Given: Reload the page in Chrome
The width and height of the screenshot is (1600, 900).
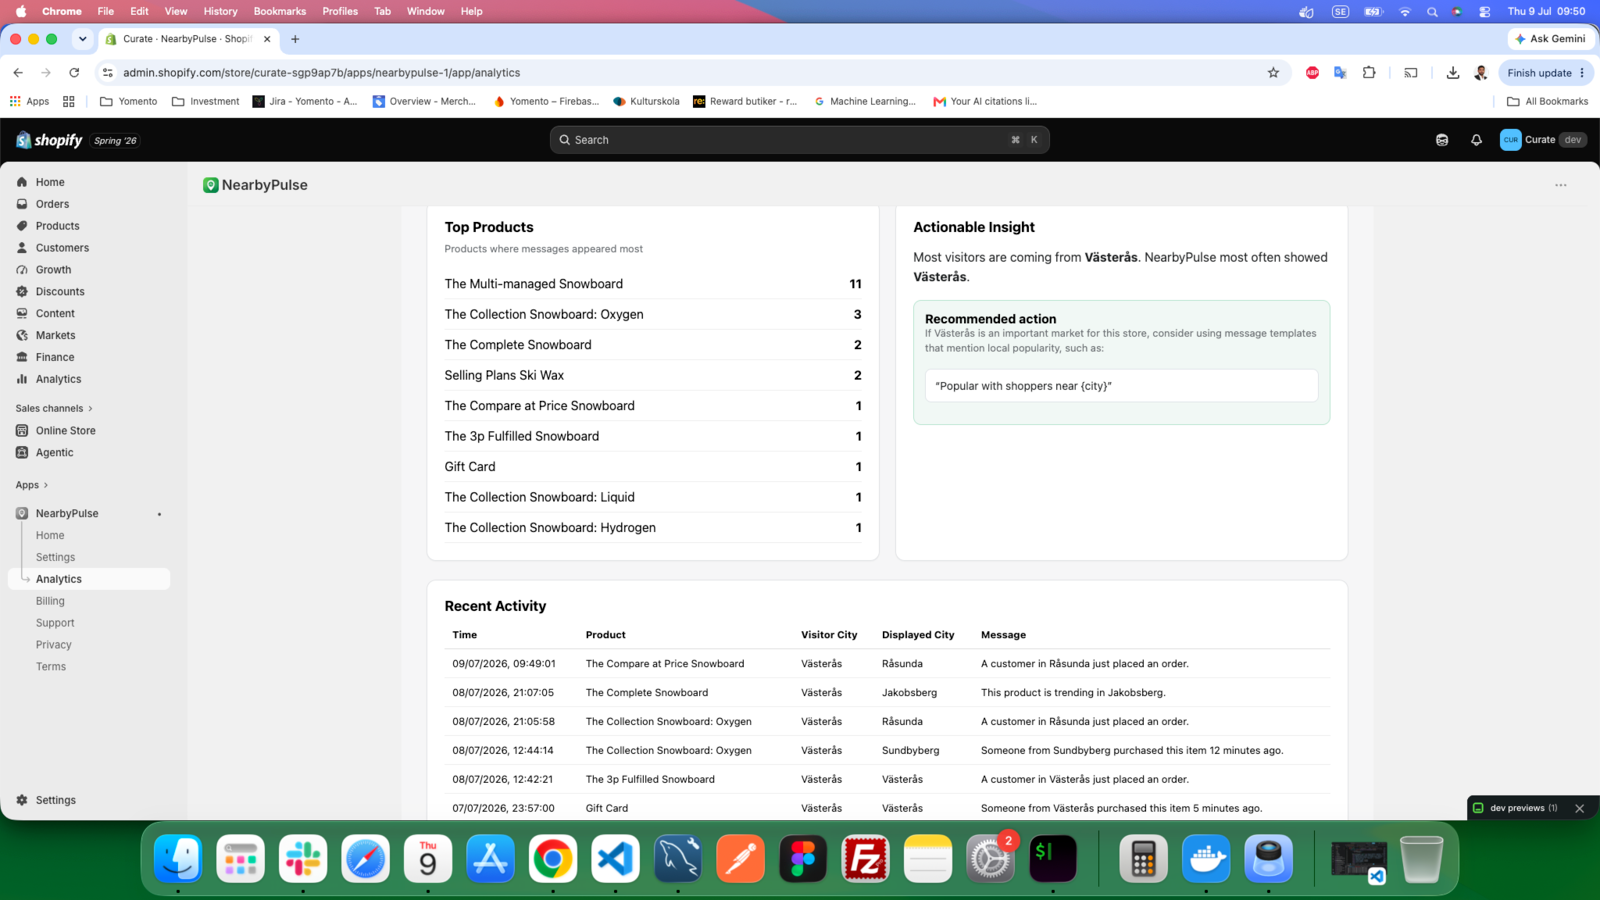Looking at the screenshot, I should tap(74, 73).
